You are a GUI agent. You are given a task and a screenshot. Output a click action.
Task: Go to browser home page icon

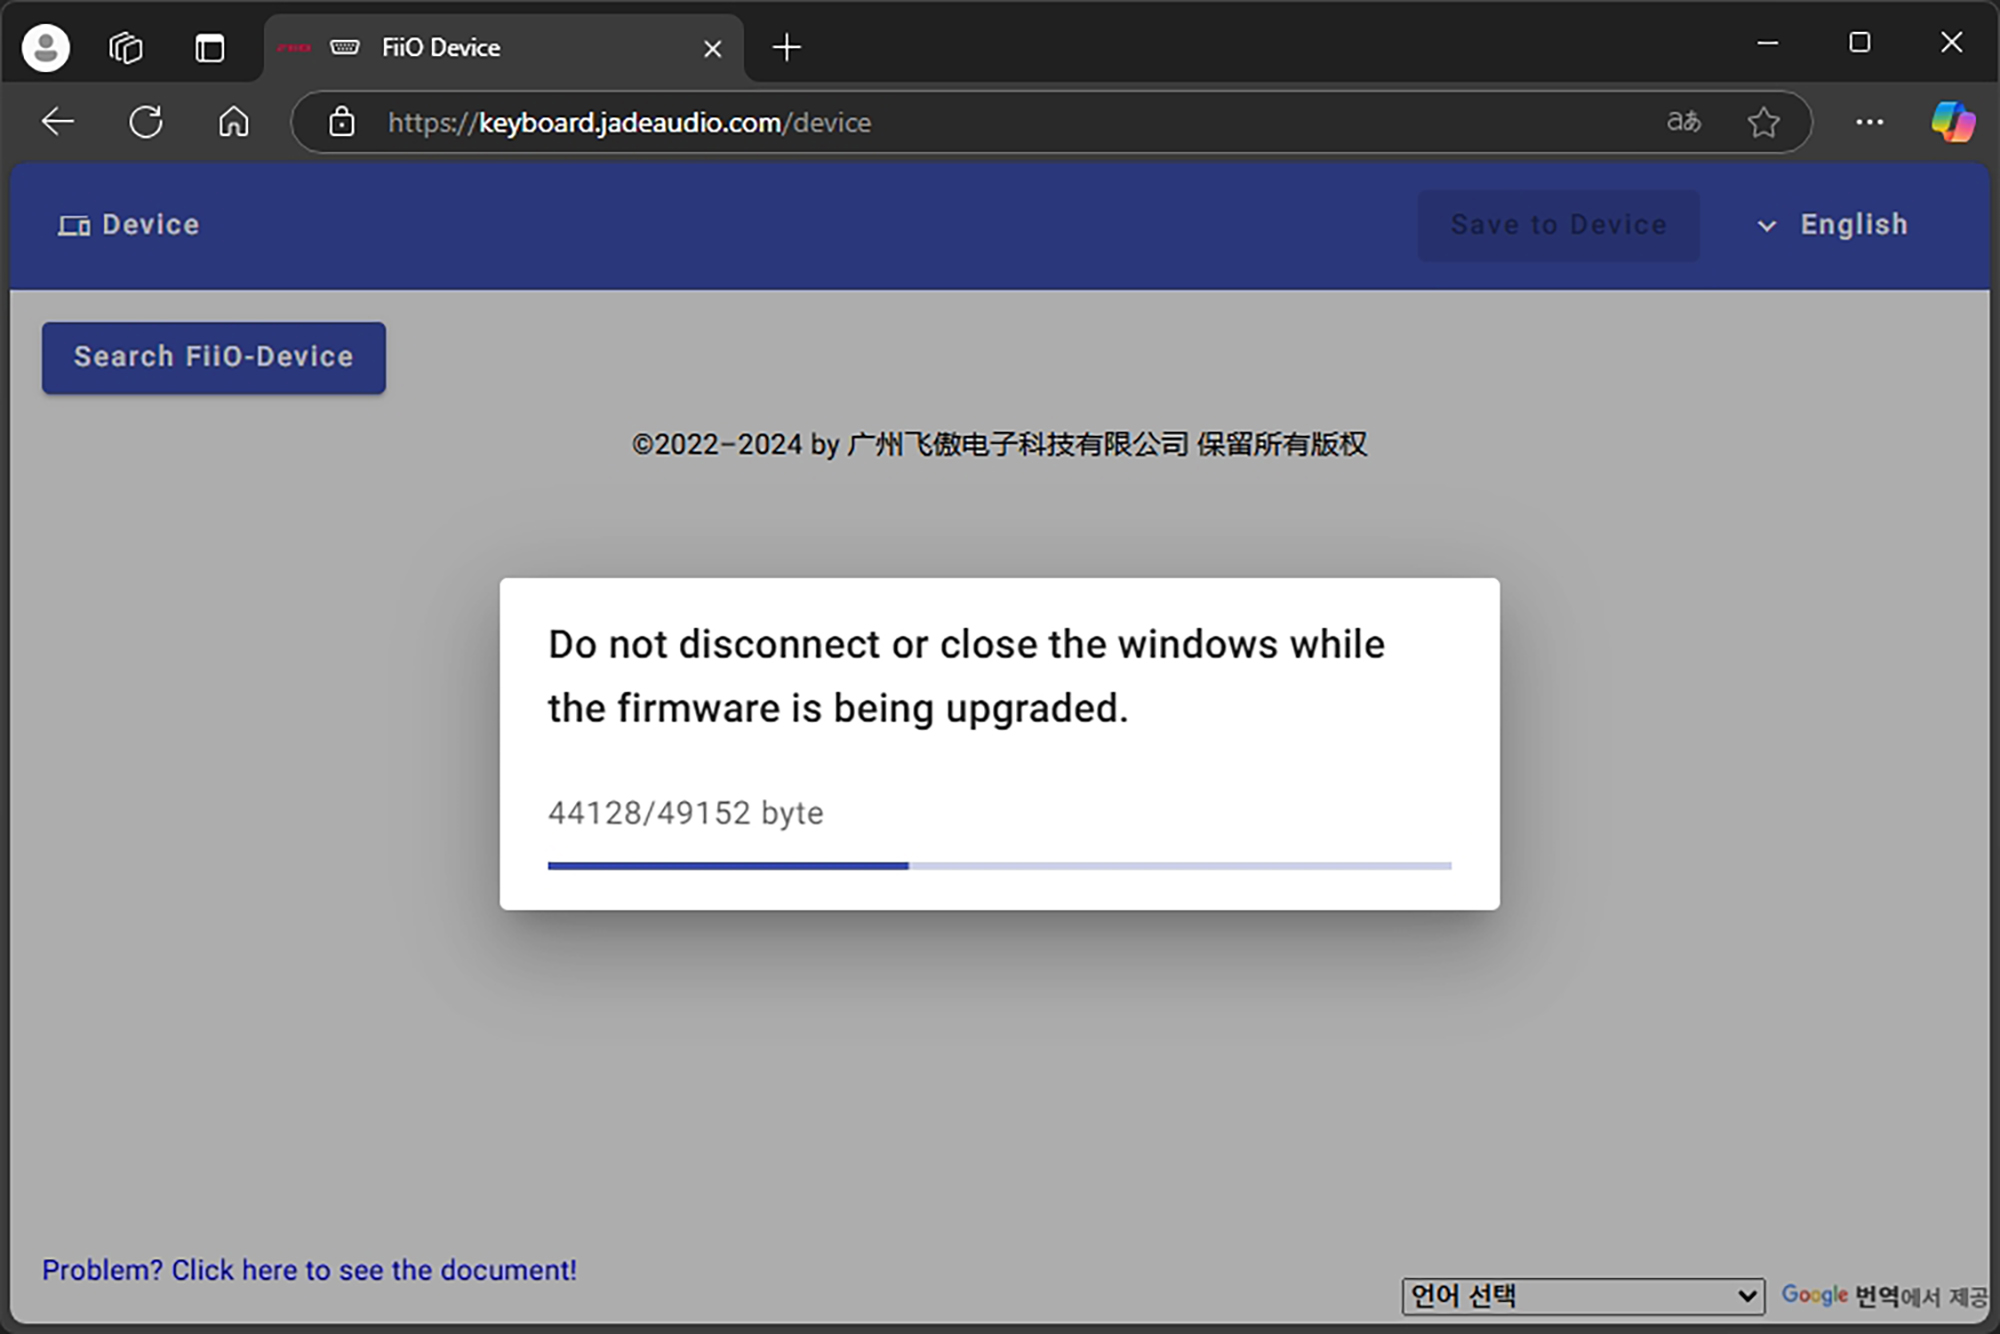[x=234, y=122]
